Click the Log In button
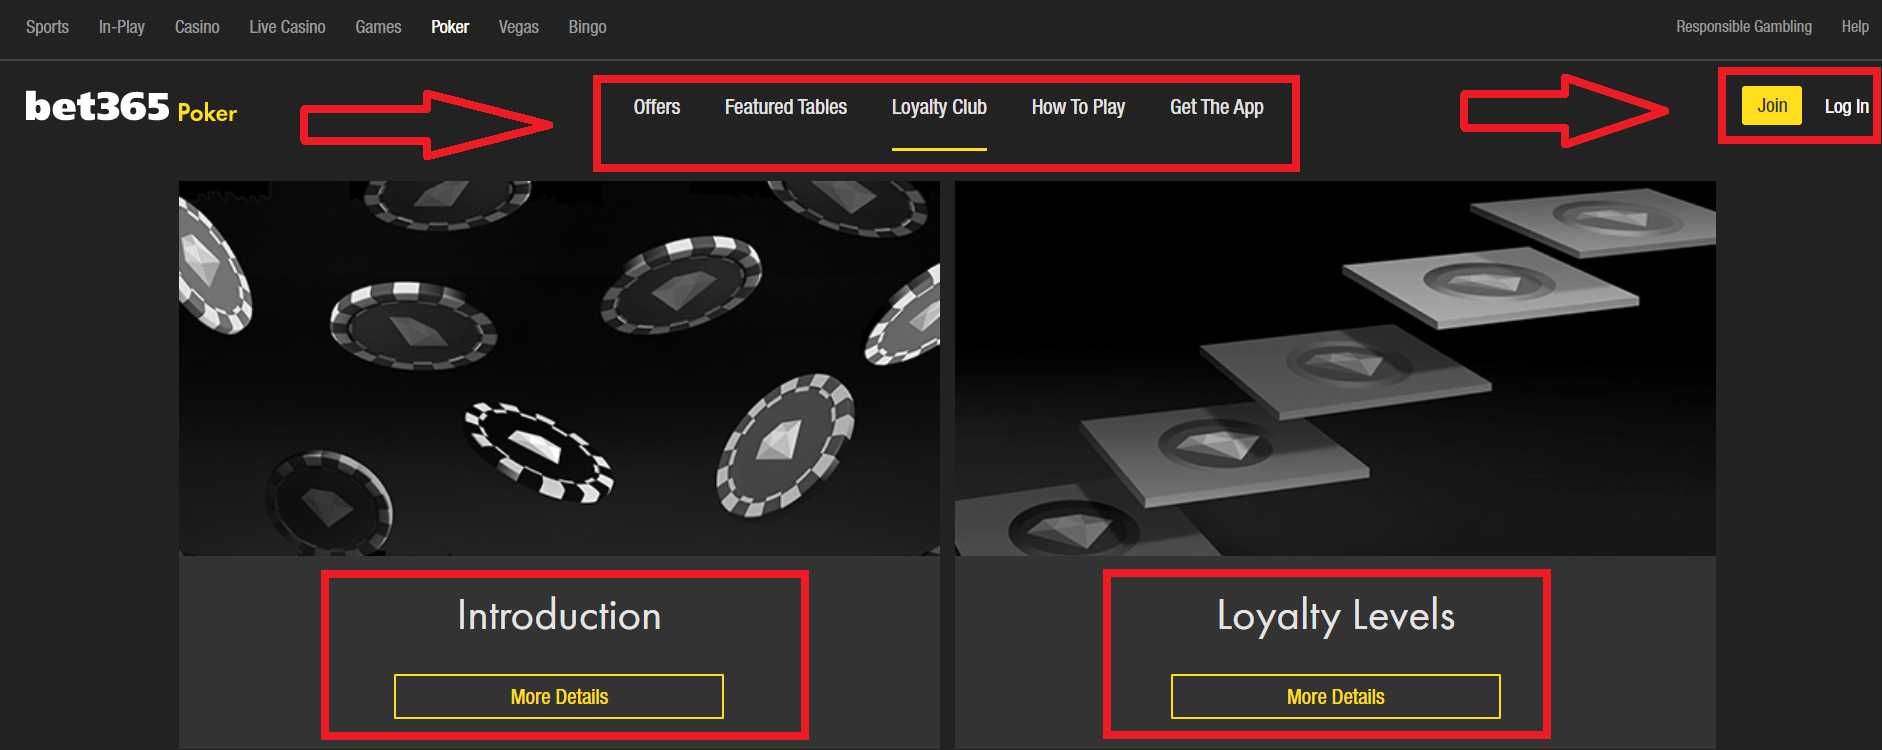Viewport: 1882px width, 750px height. pos(1846,106)
